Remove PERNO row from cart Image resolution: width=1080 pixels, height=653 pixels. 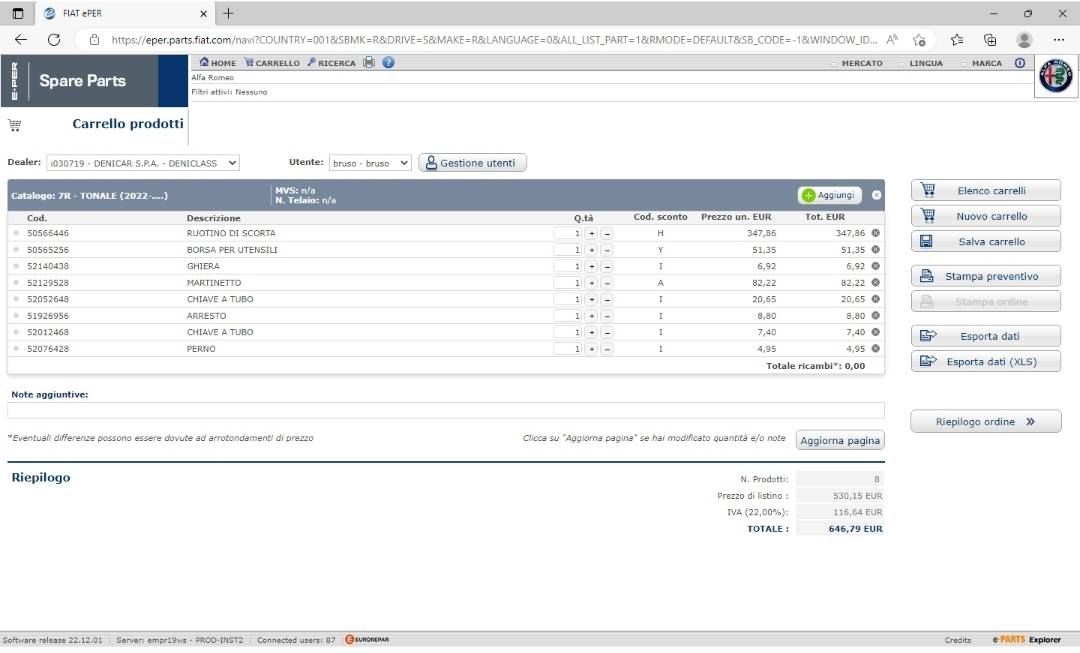pyautogui.click(x=875, y=349)
